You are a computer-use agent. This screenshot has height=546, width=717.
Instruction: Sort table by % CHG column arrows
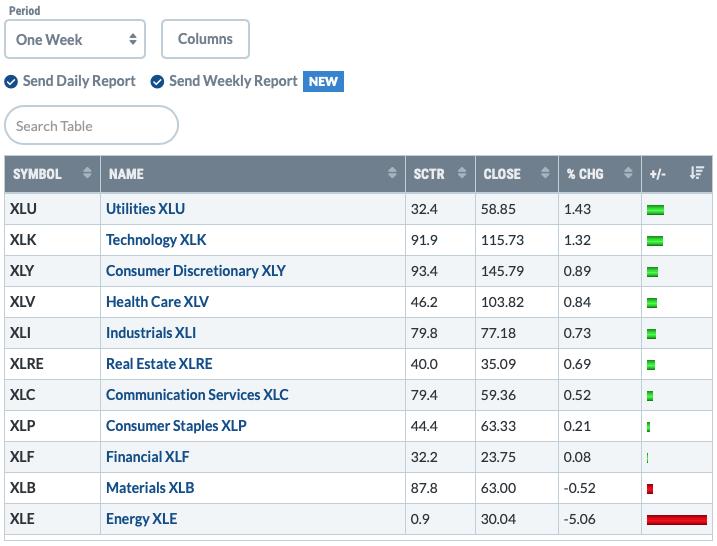click(x=628, y=173)
